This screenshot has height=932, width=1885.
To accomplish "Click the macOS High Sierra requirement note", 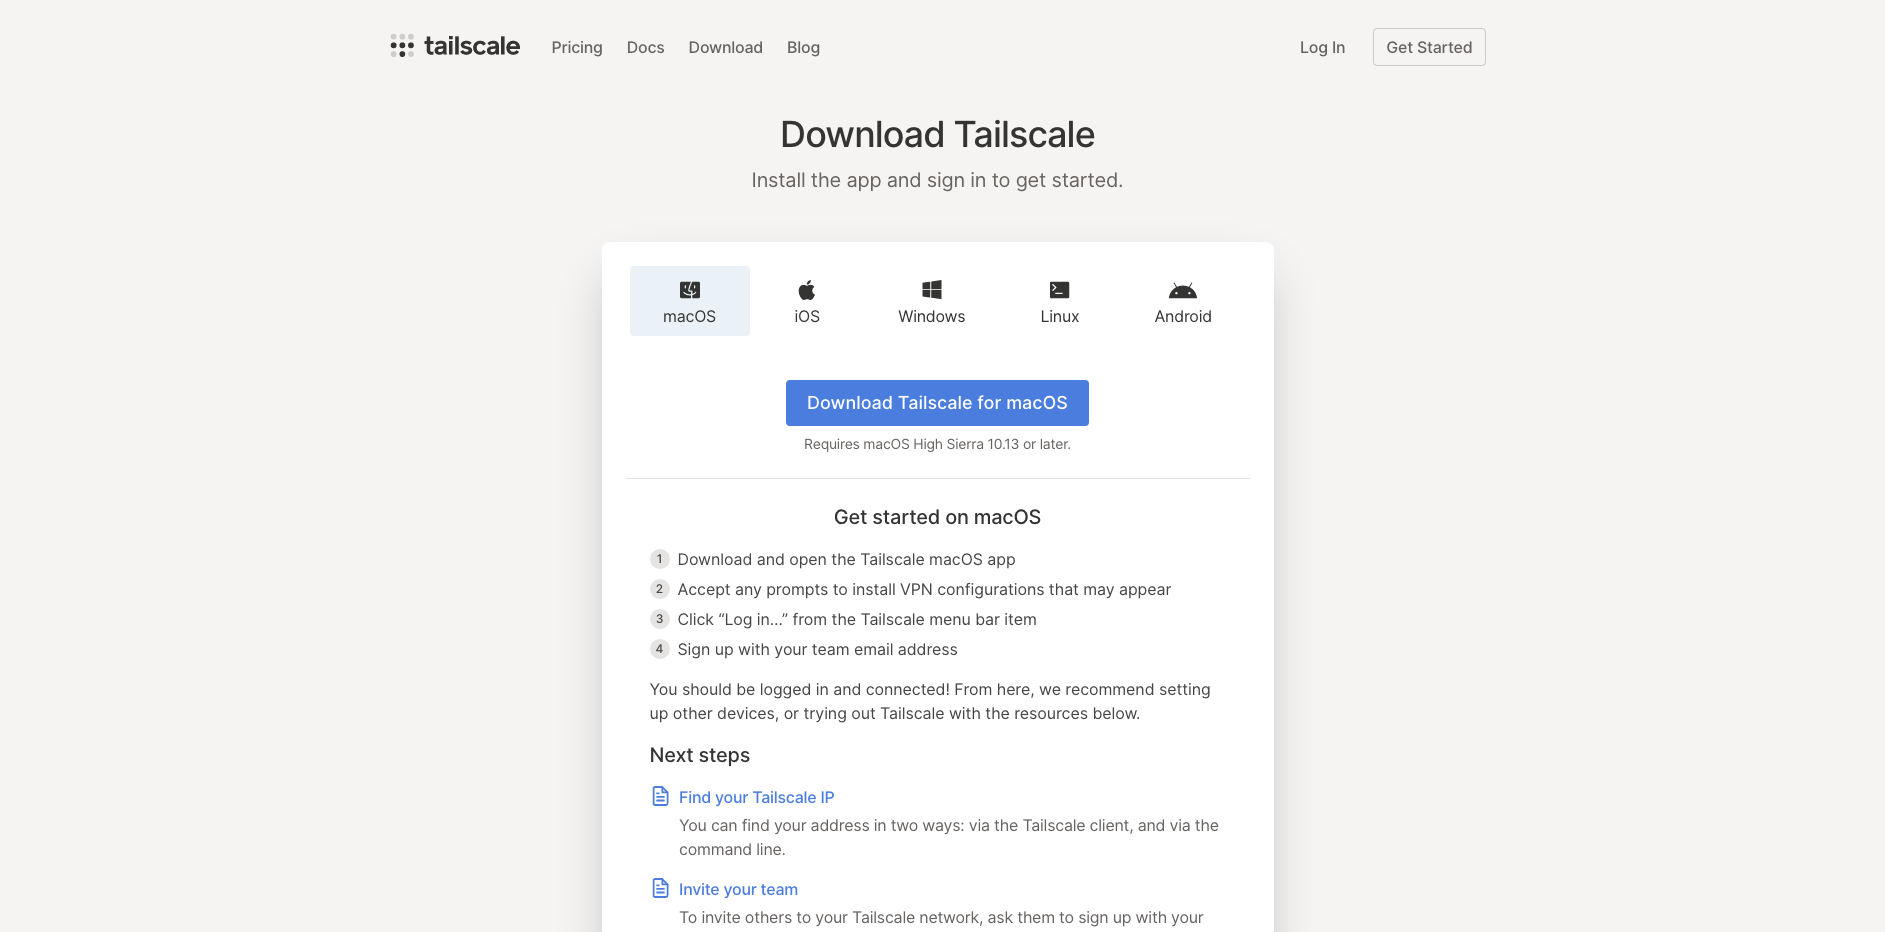I will coord(937,444).
